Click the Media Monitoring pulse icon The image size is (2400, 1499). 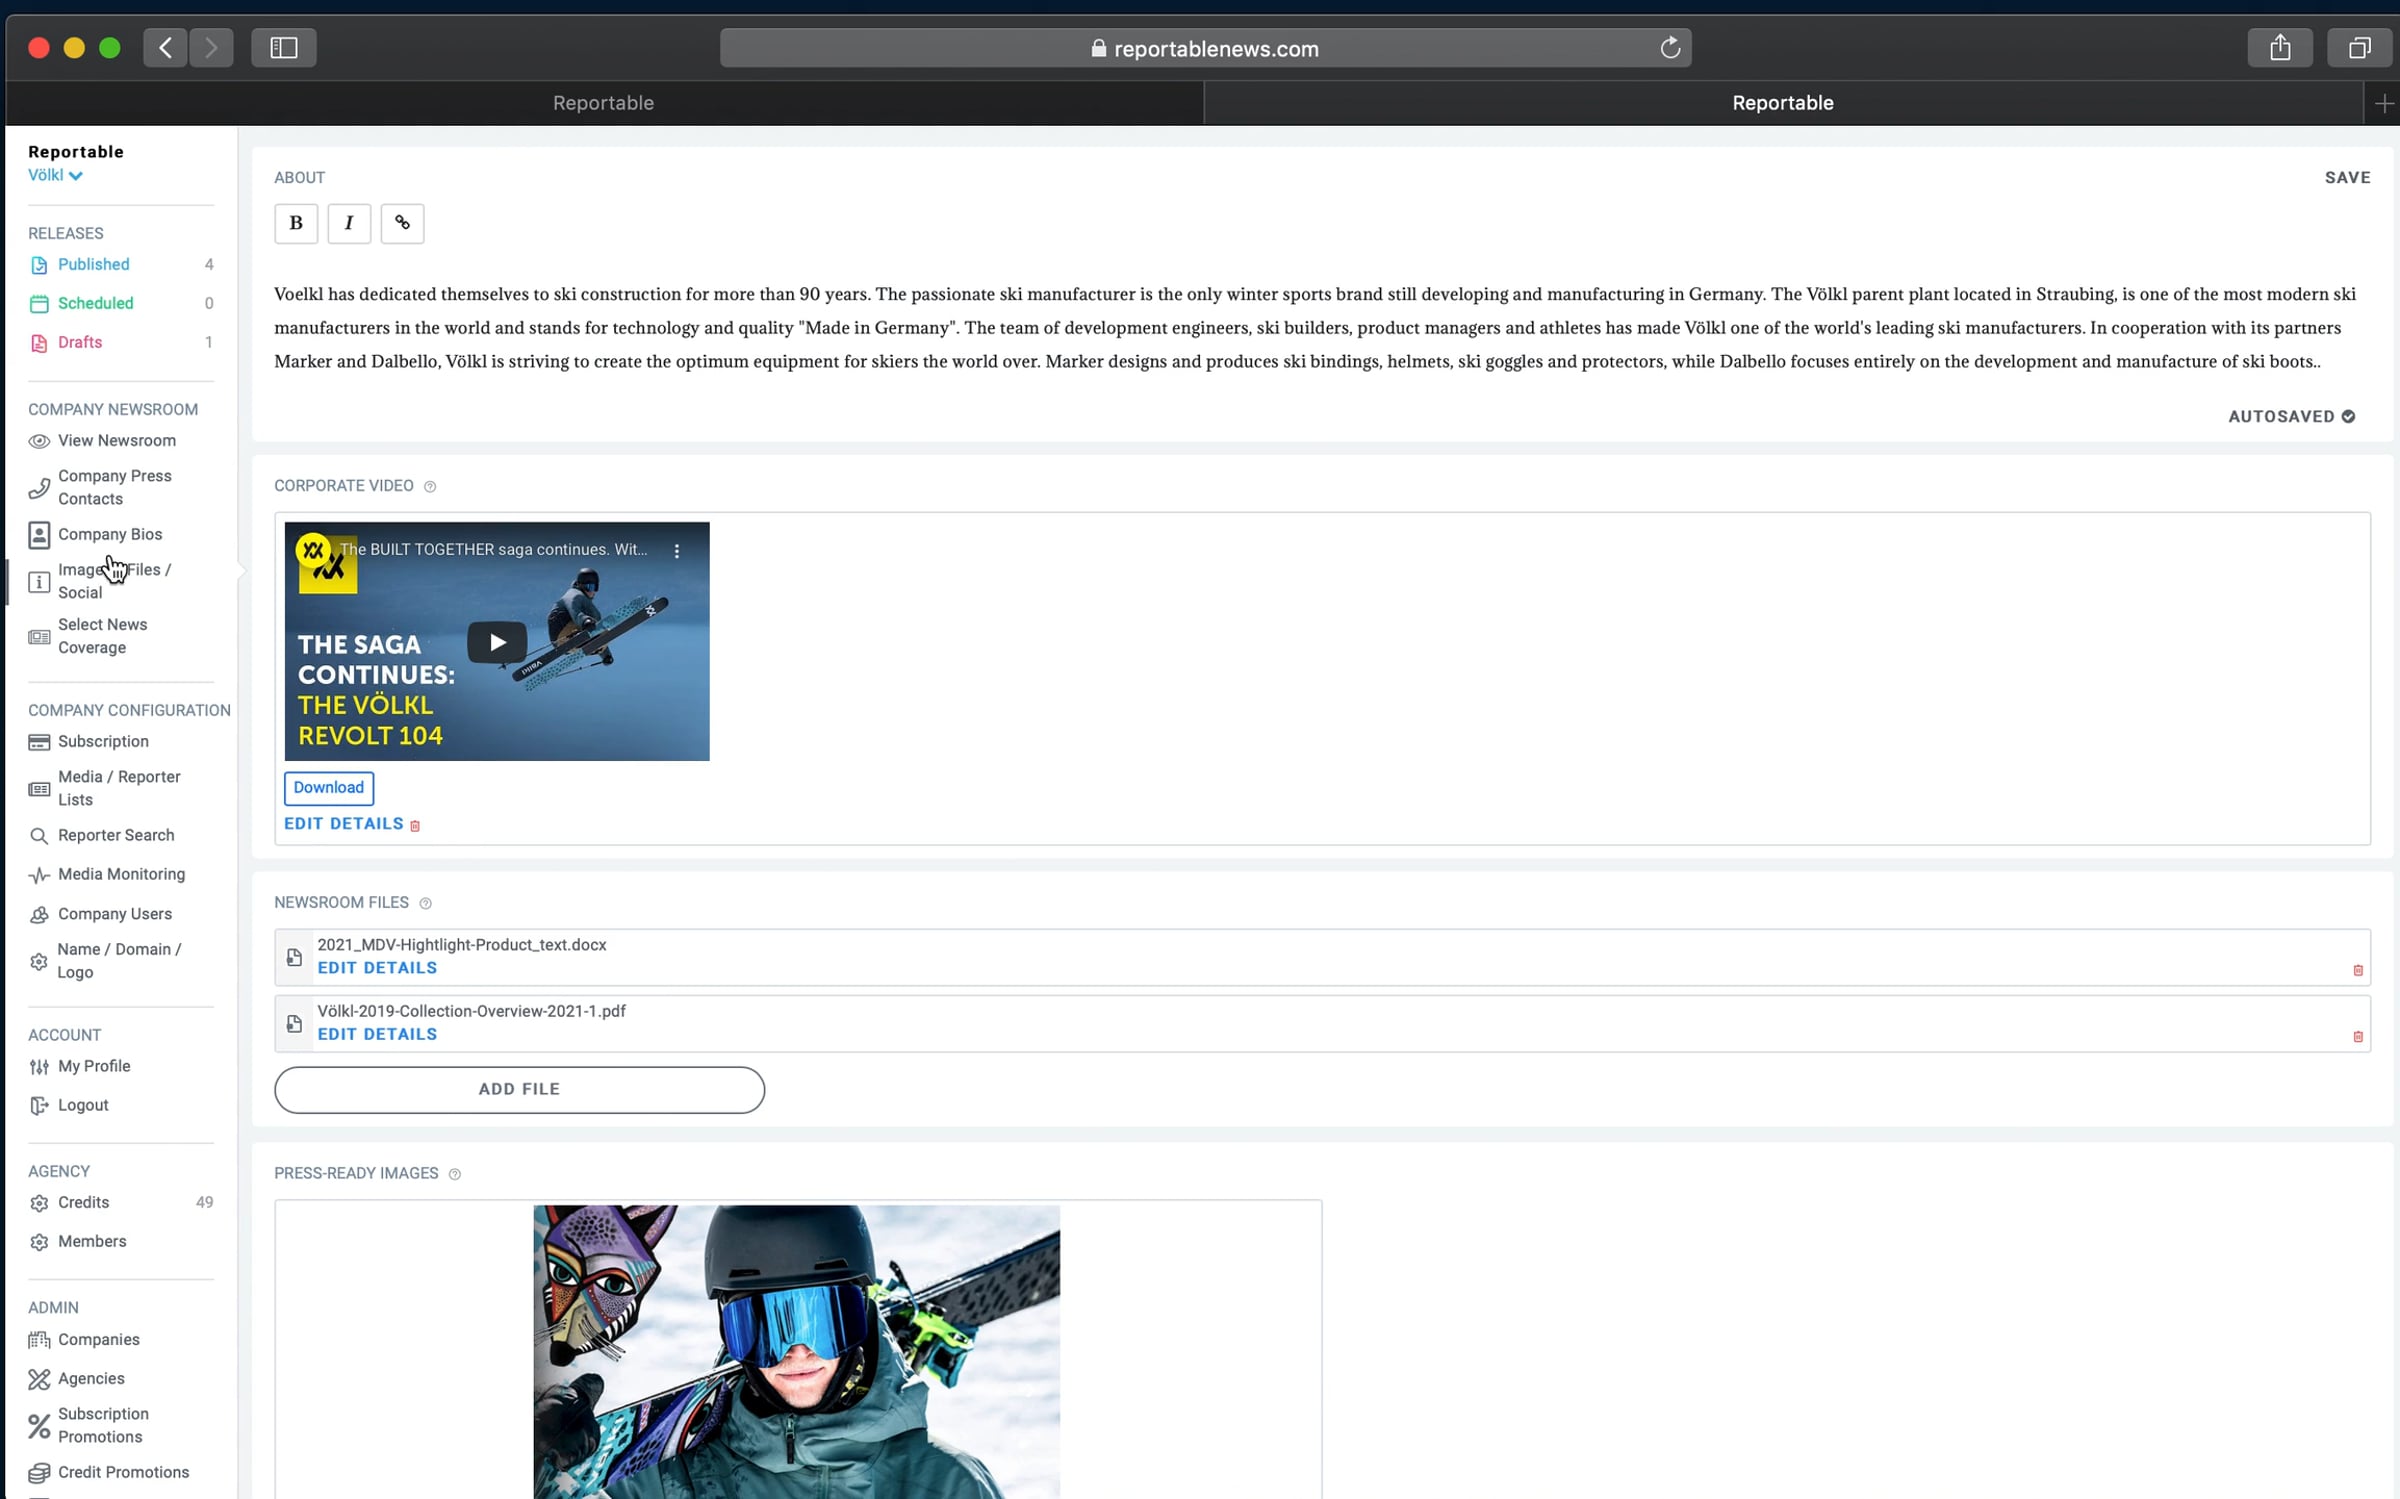coord(39,875)
